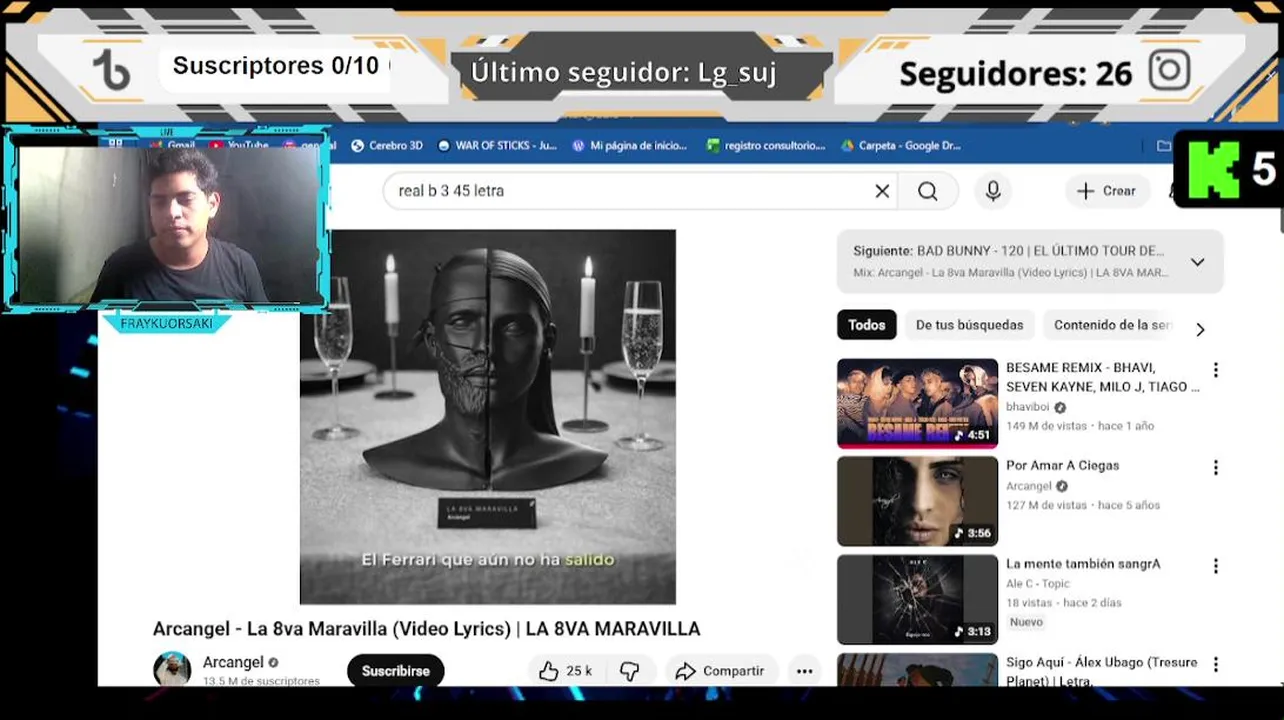Click the Instagram icon in overlay

tap(1169, 71)
